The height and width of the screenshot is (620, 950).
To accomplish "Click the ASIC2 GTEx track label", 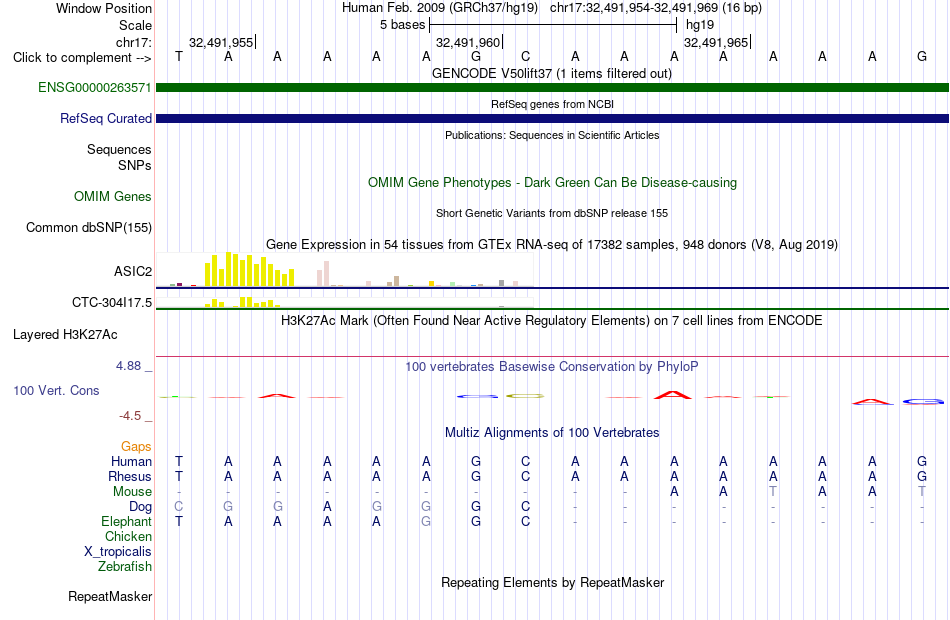I will [133, 271].
